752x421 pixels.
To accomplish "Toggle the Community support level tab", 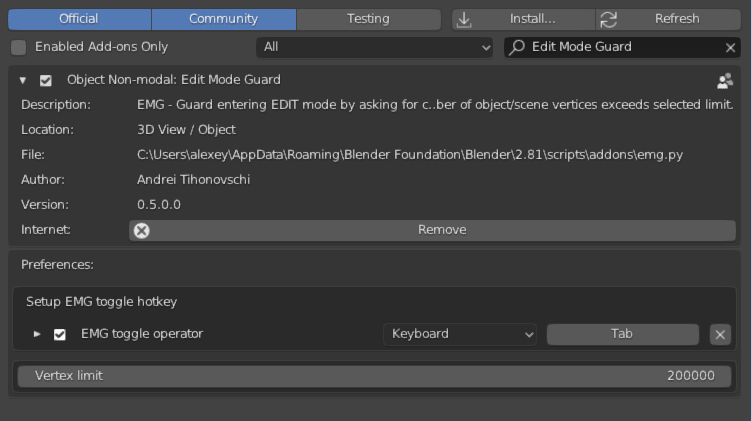I will pos(223,19).
